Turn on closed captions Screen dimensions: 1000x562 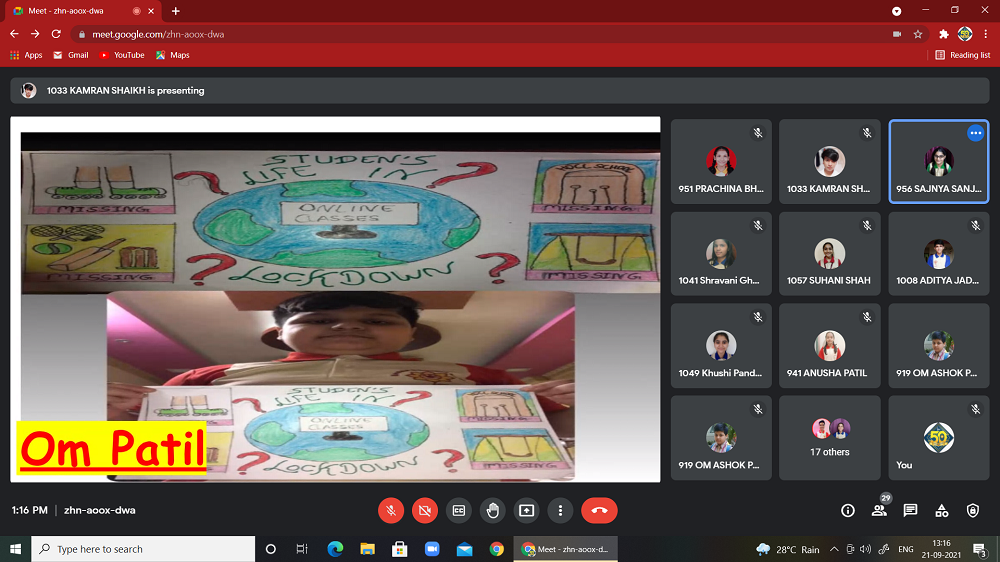(459, 510)
